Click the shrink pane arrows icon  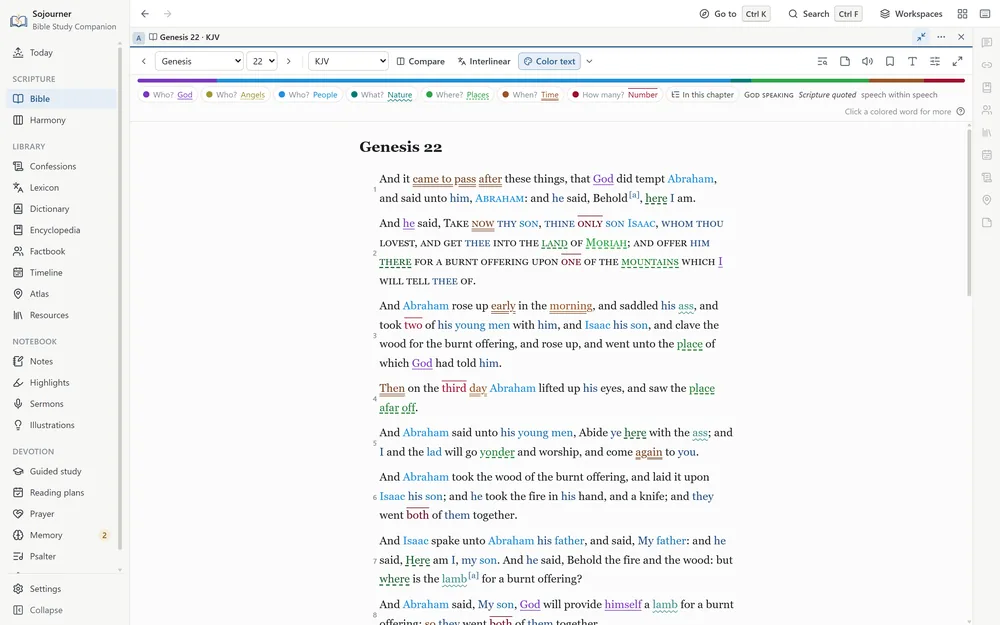[921, 37]
